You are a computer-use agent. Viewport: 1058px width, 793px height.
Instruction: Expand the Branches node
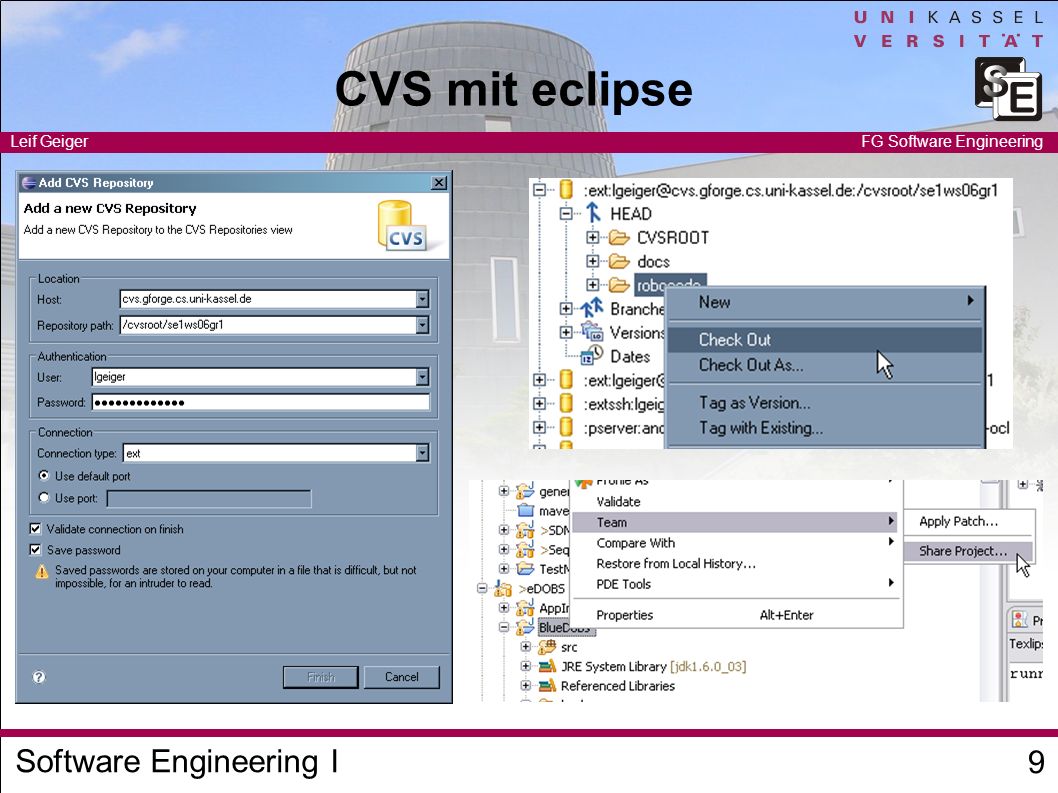[x=566, y=308]
